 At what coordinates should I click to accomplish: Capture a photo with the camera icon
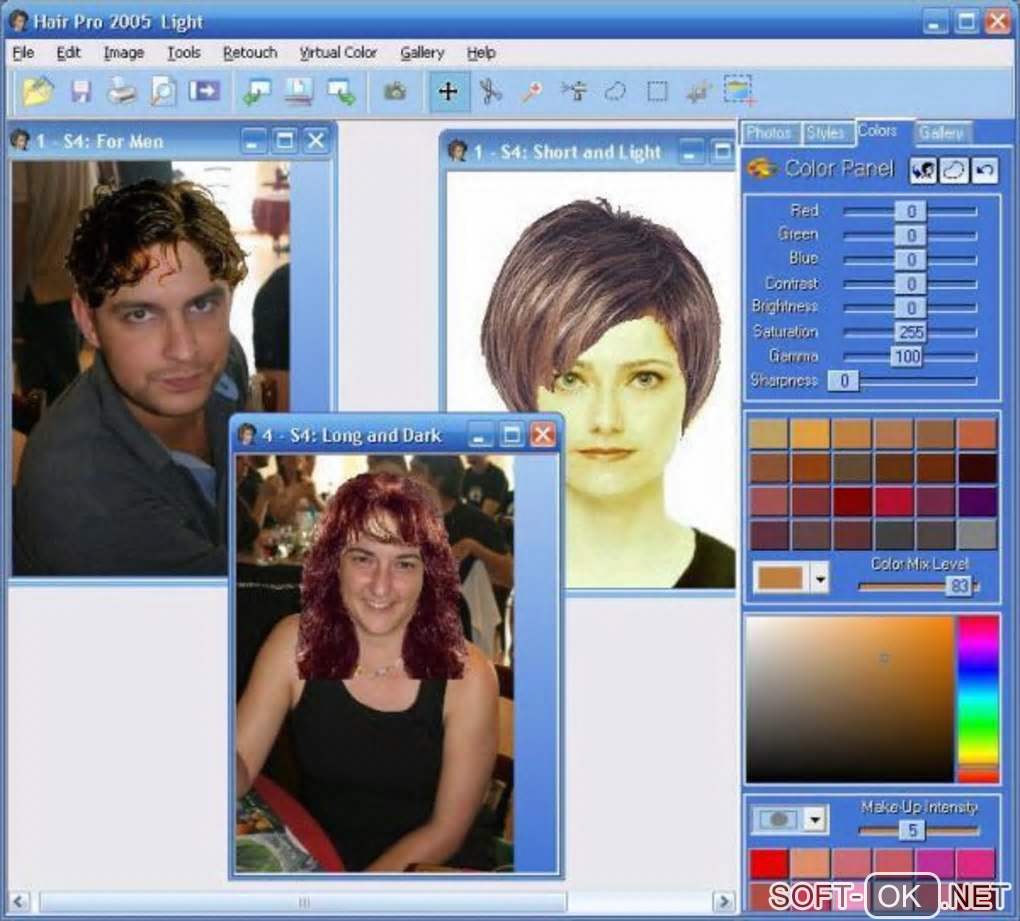coord(395,91)
